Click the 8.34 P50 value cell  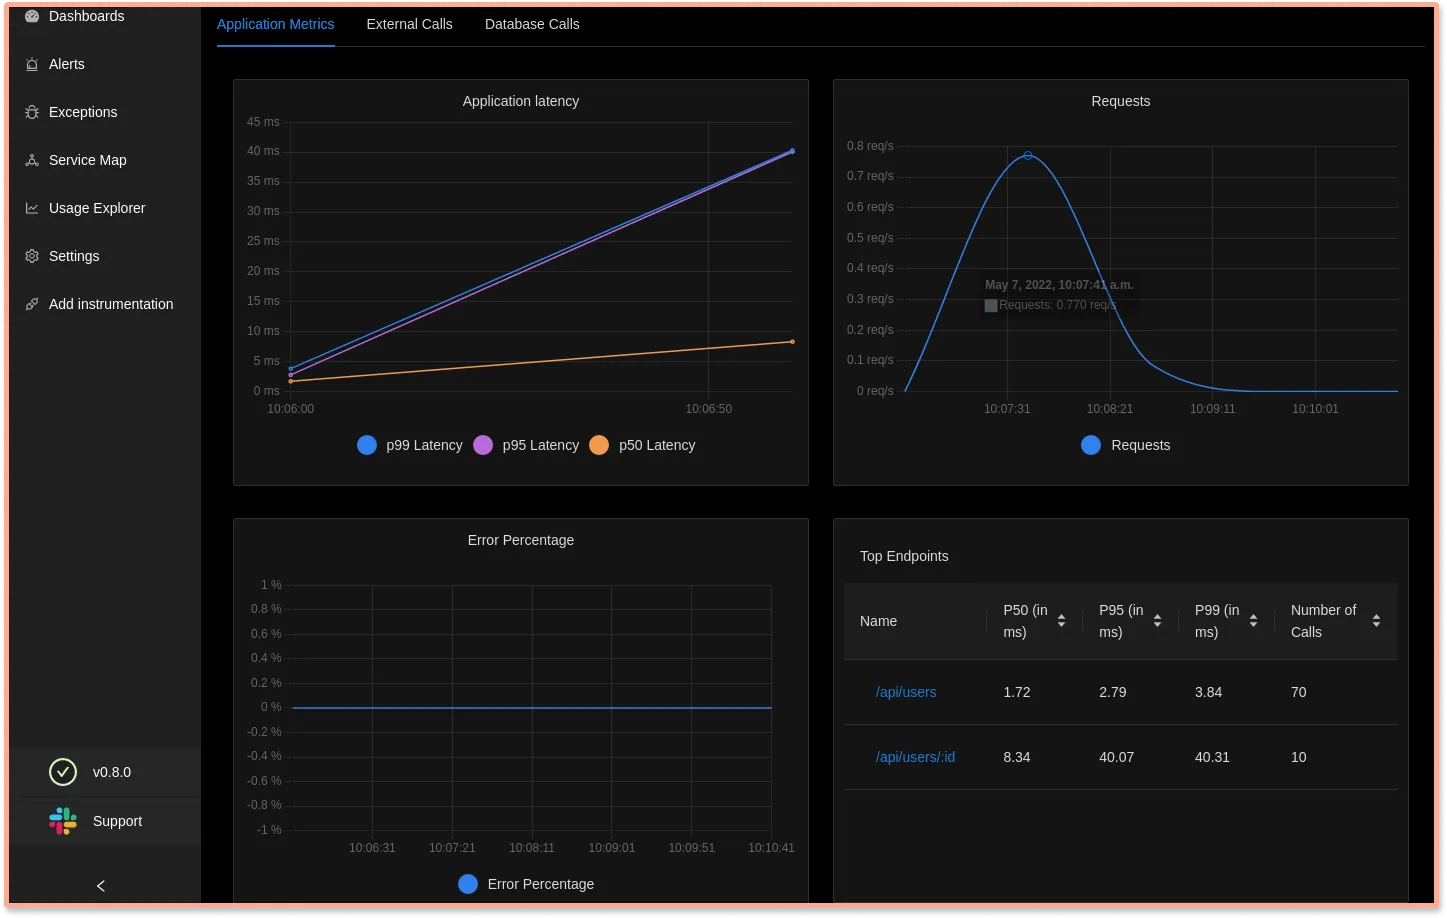[1017, 757]
